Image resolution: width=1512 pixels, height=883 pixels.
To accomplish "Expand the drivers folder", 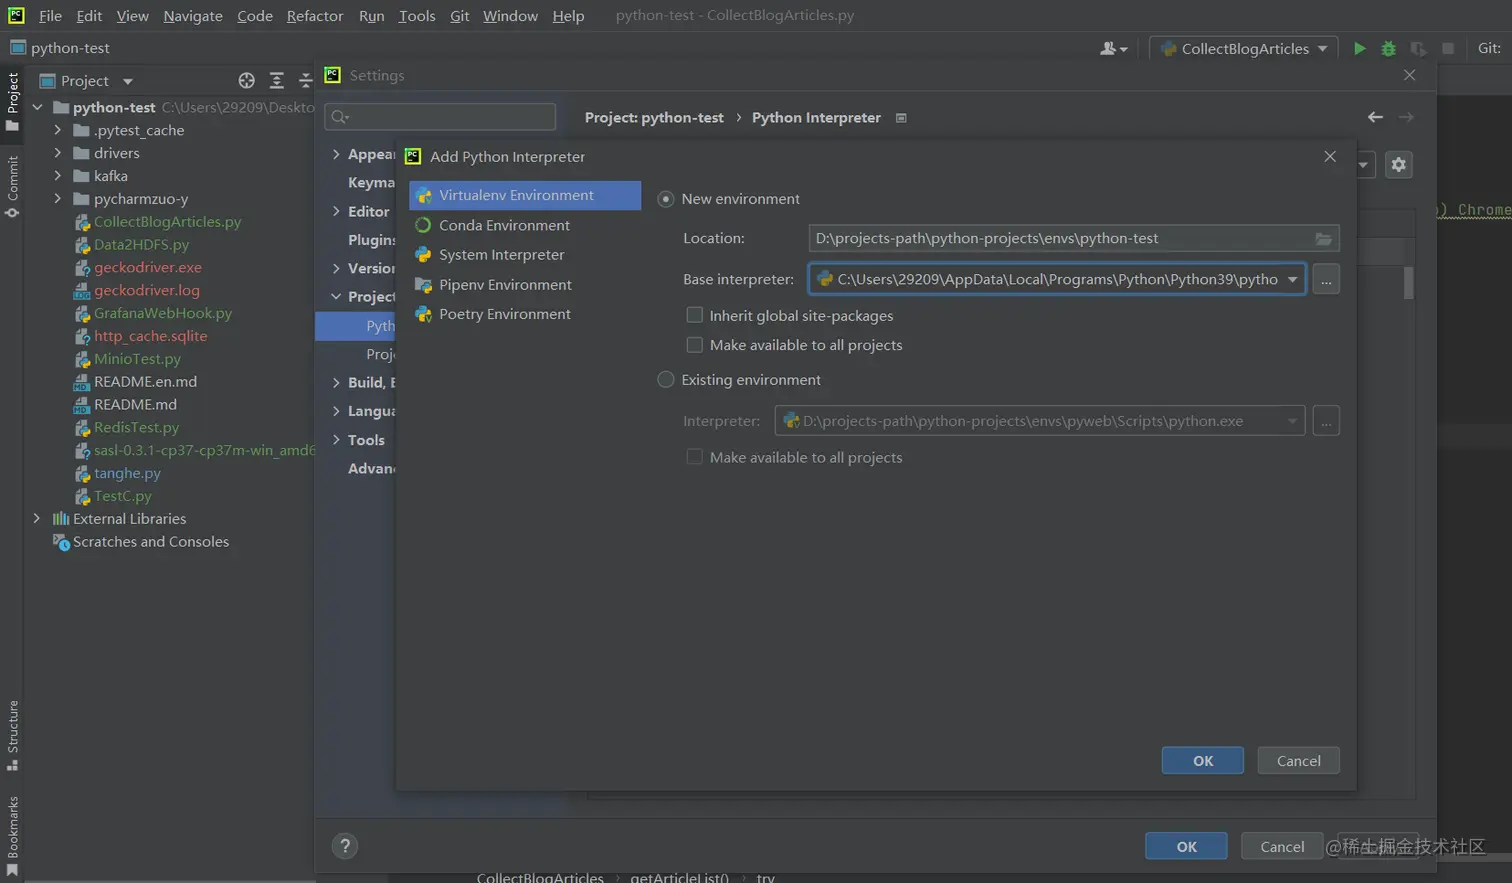I will [x=57, y=153].
